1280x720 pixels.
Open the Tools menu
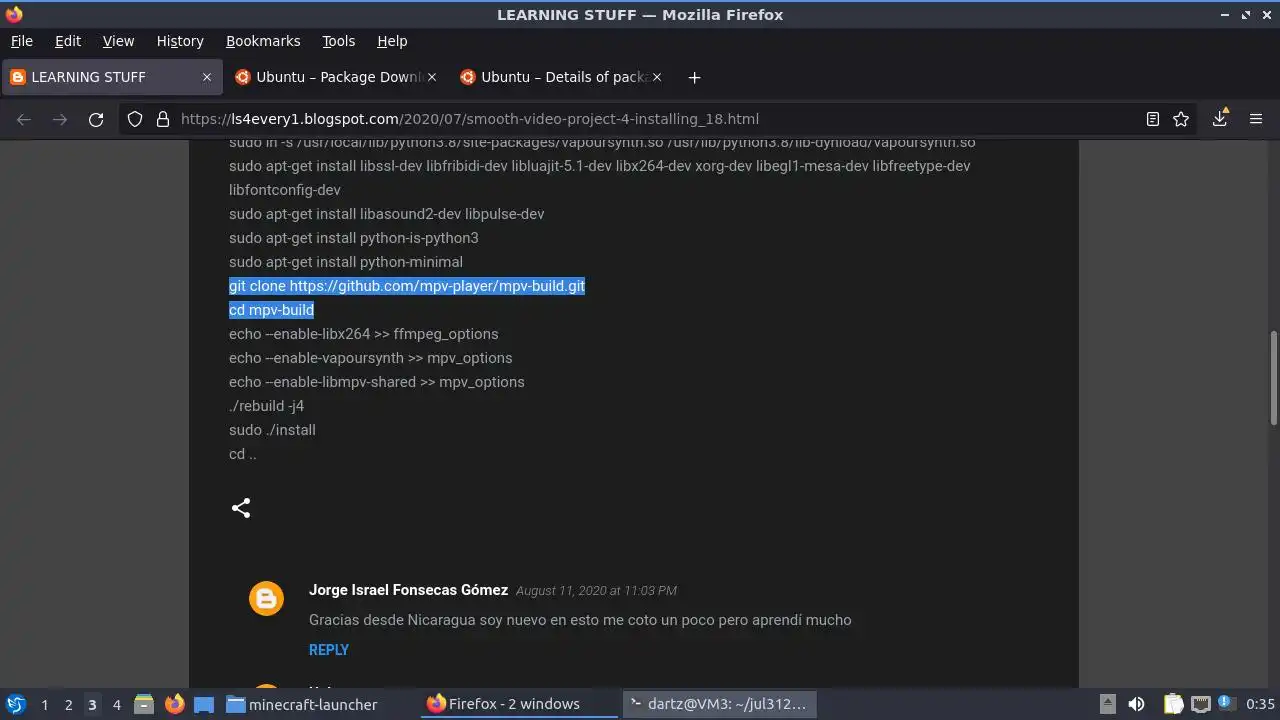click(x=339, y=41)
